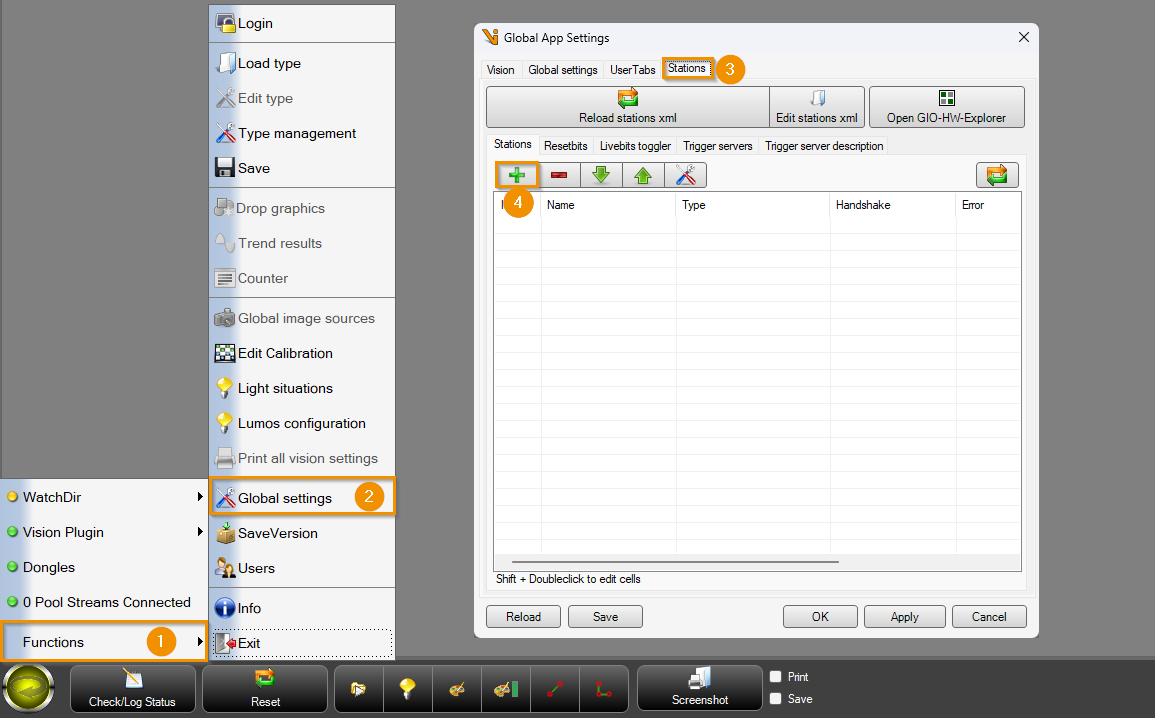The width and height of the screenshot is (1155, 718).
Task: Open Trigger server description sub-tab
Action: coord(824,146)
